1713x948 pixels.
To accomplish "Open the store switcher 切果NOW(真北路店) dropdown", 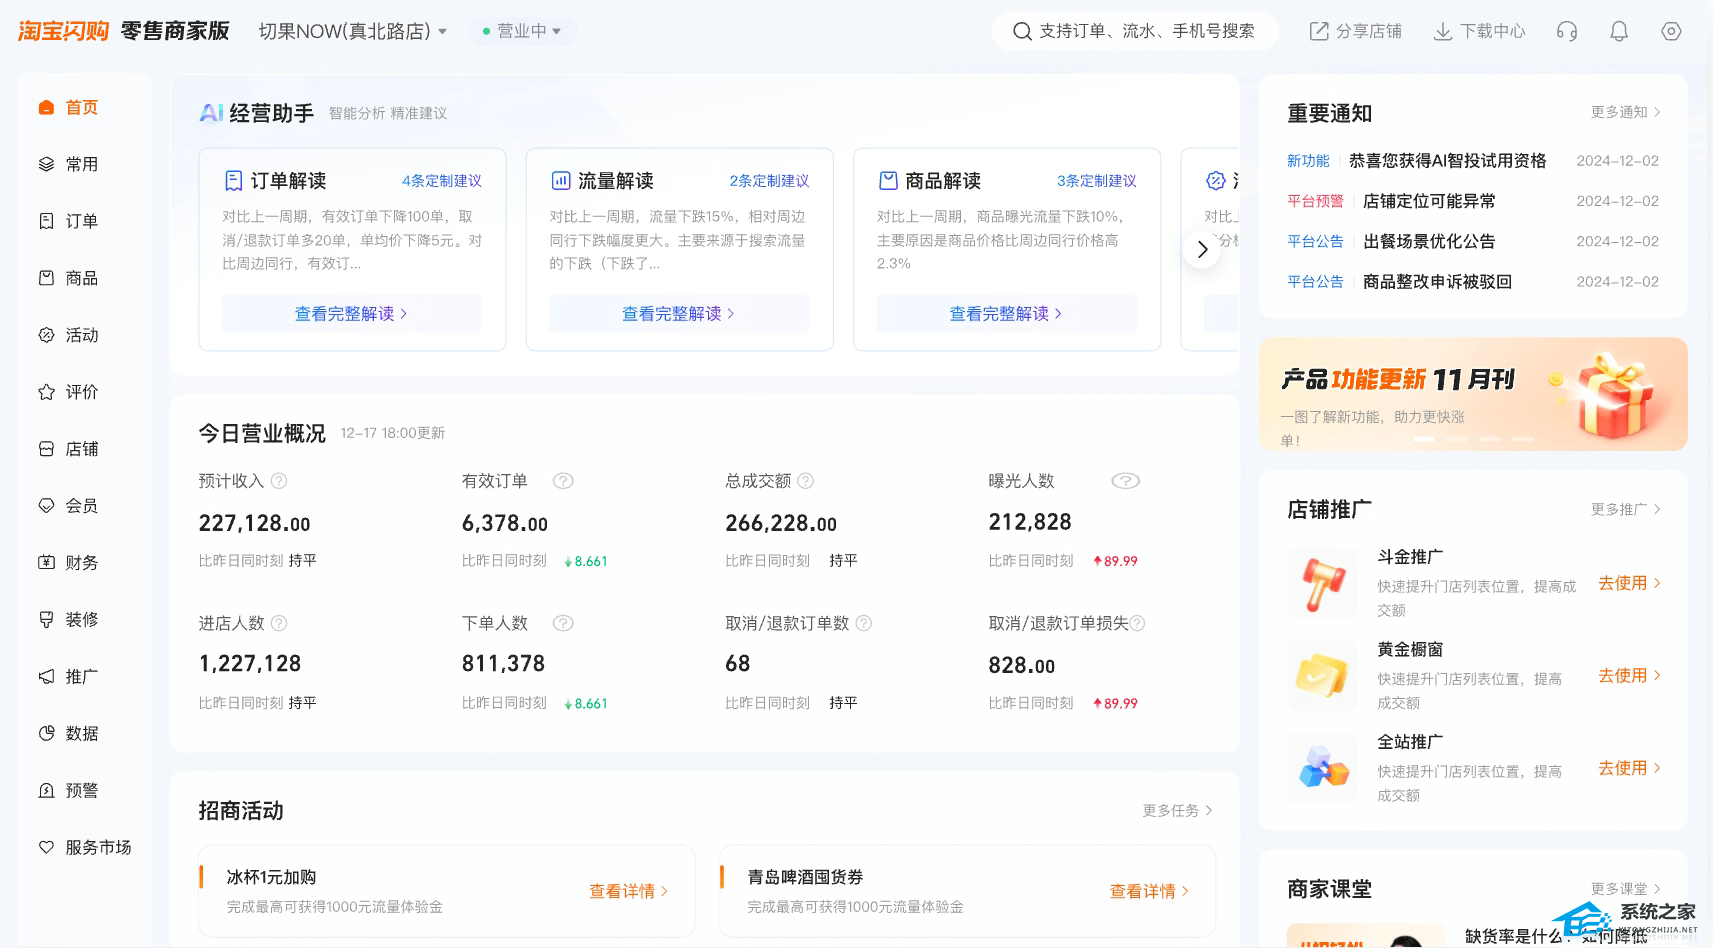I will (x=353, y=31).
